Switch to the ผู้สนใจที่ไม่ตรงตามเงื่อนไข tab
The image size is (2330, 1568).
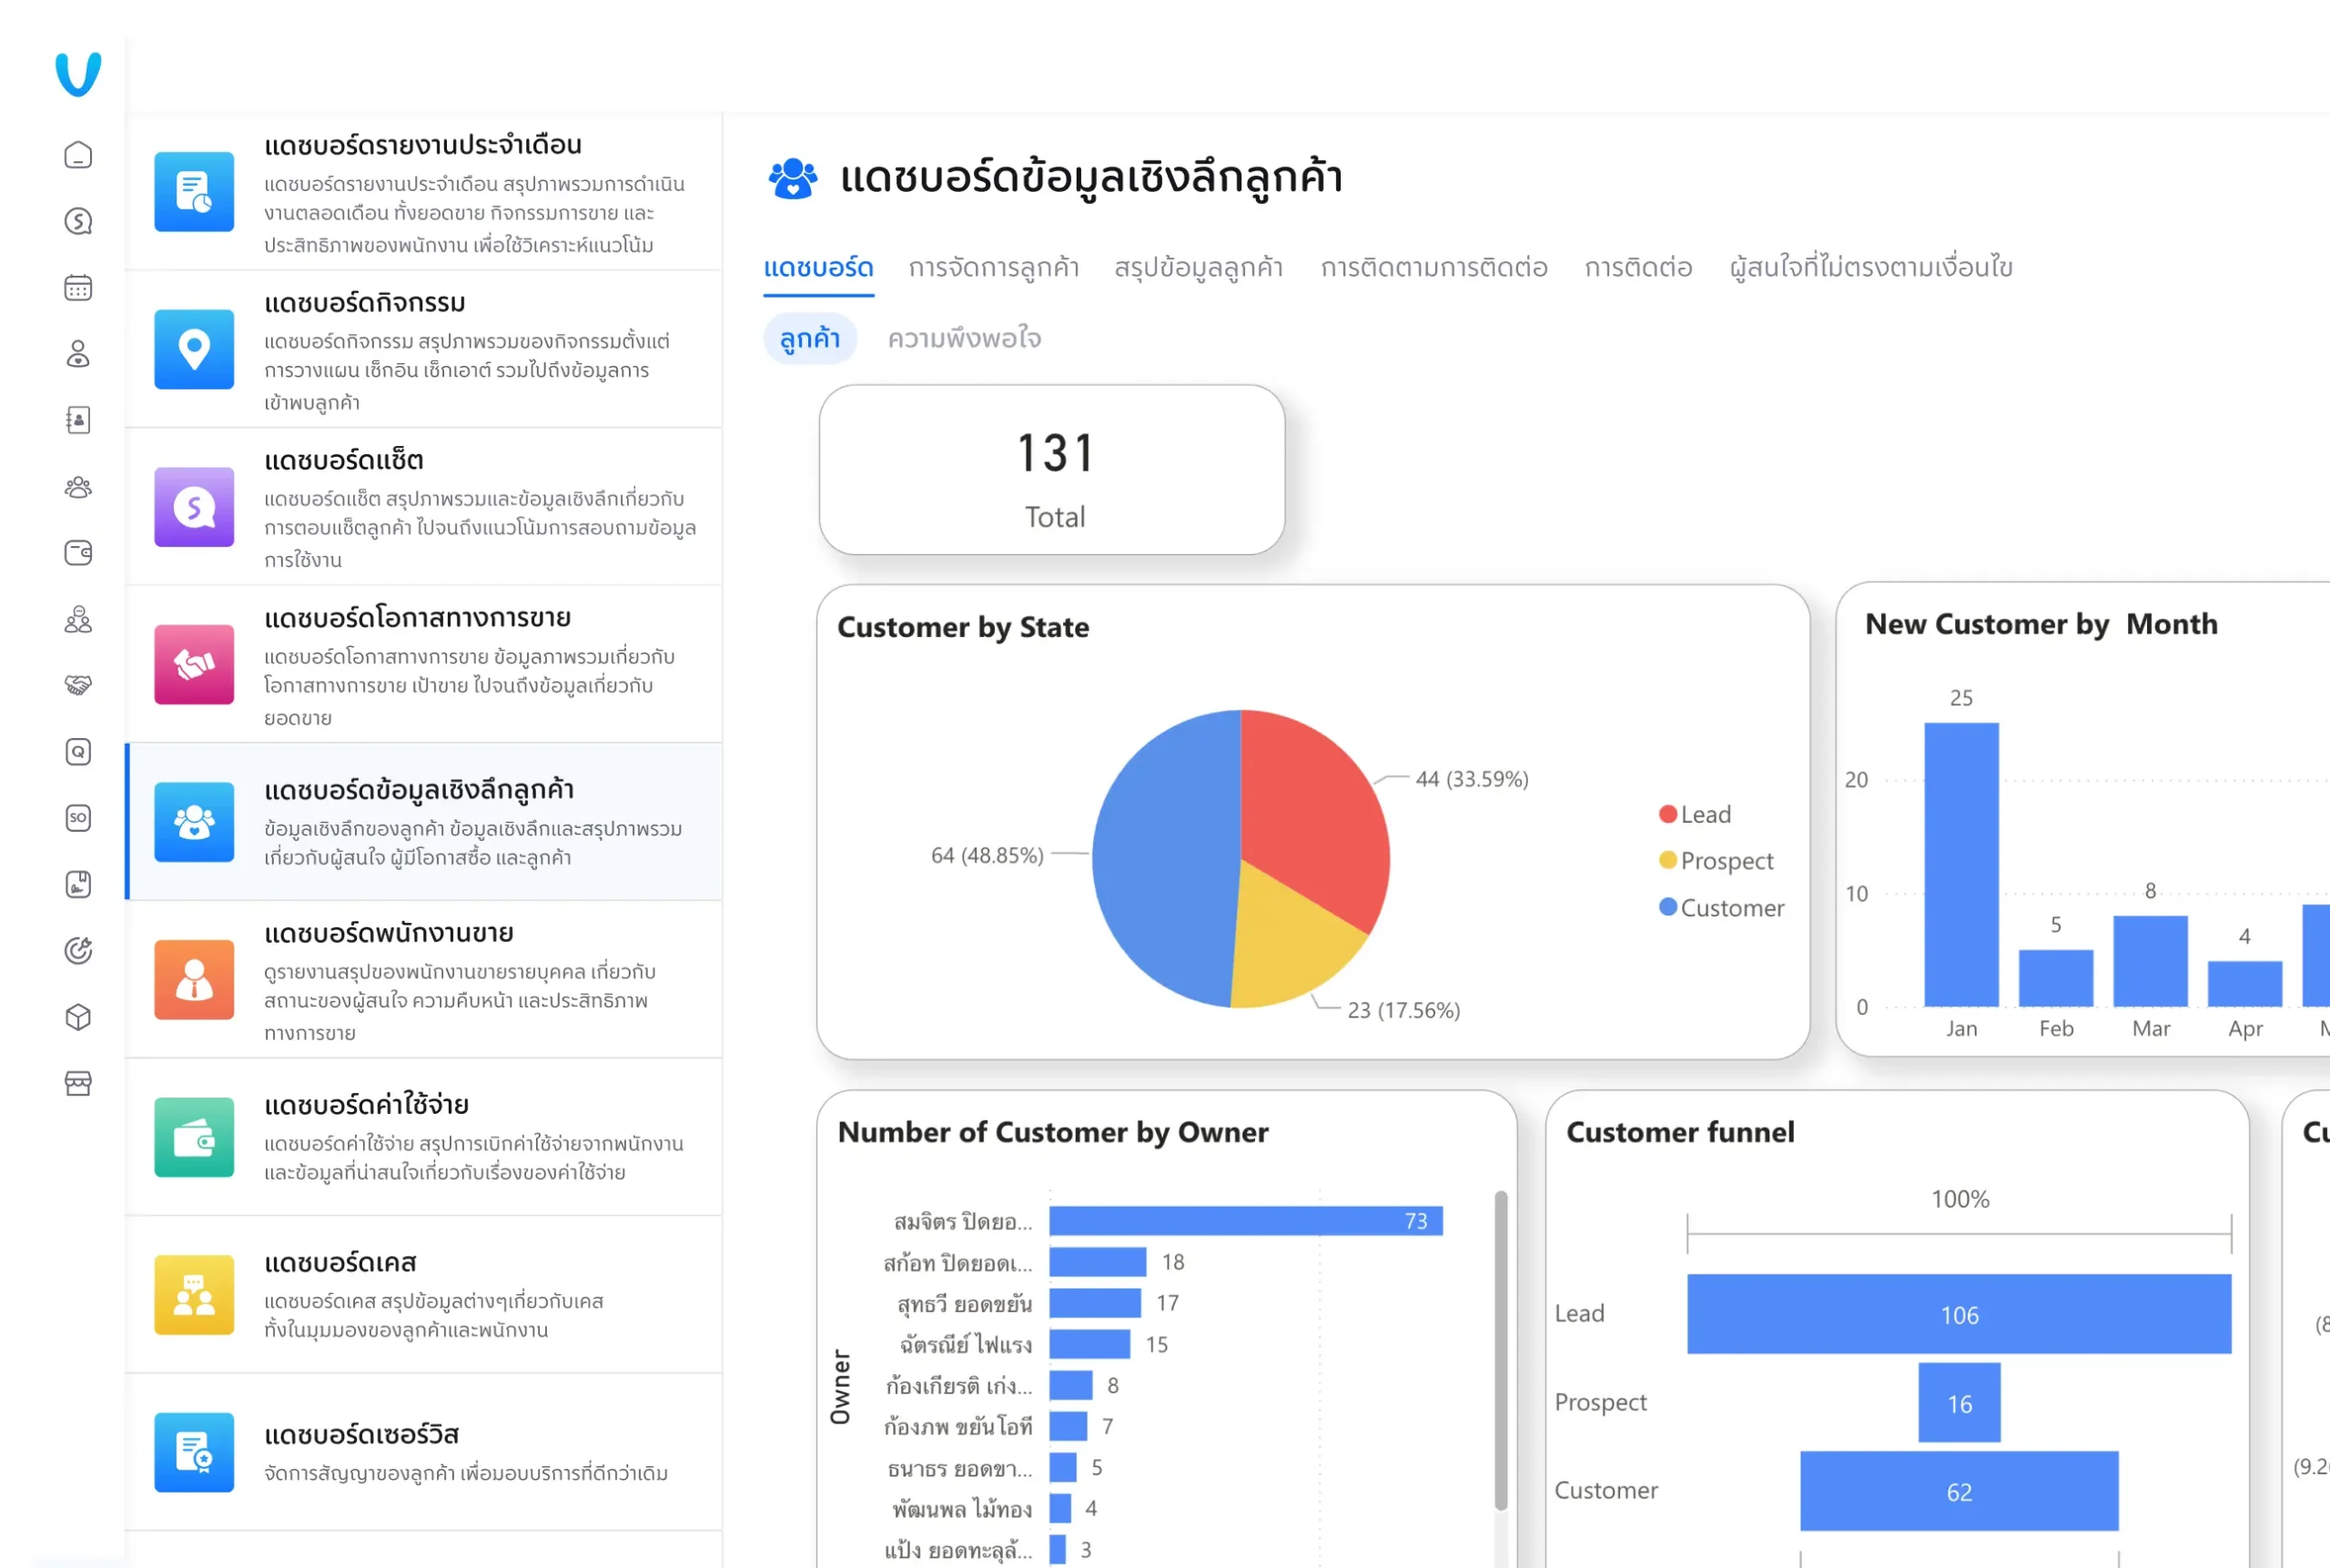1871,268
